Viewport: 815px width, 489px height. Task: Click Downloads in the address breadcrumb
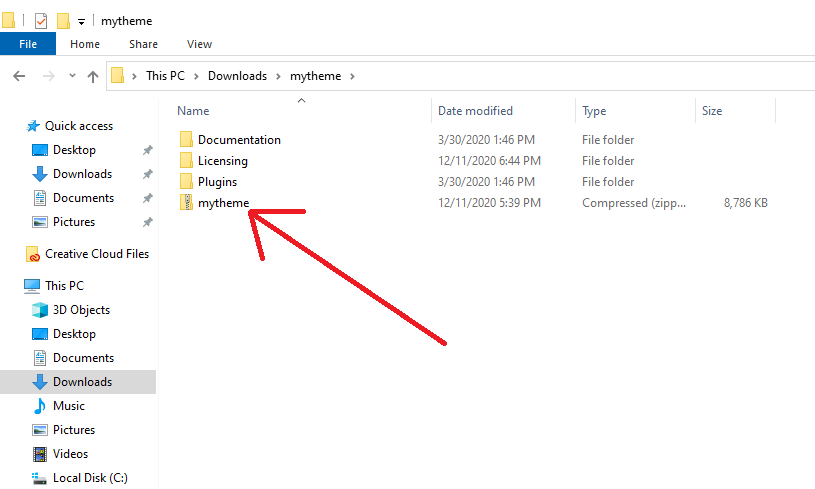pos(237,76)
